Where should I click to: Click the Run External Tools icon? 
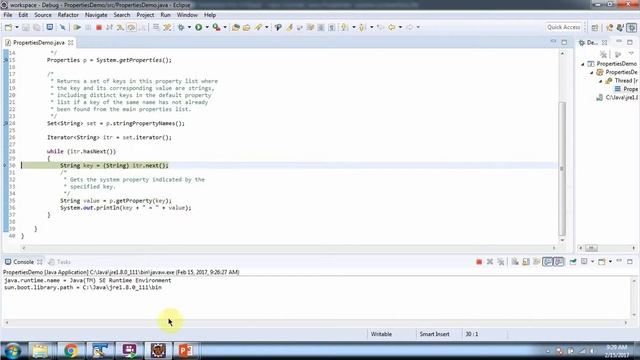216,27
